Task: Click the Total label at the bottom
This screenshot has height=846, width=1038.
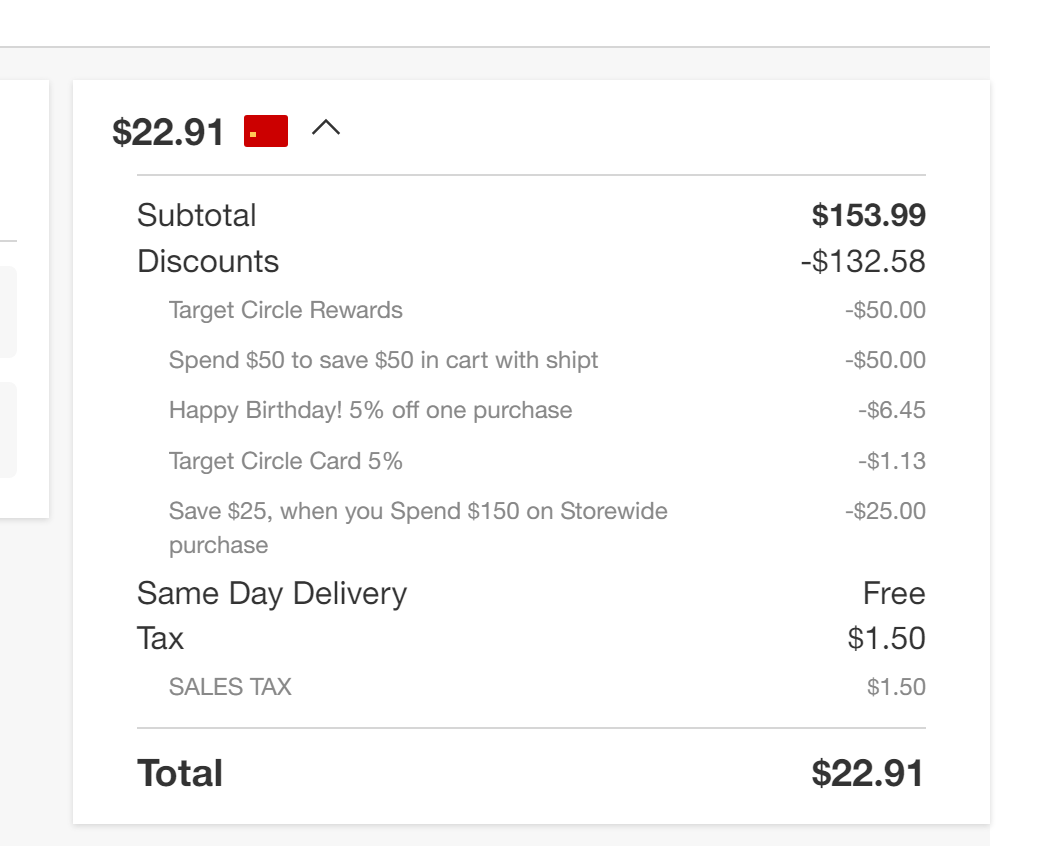Action: click(x=180, y=773)
